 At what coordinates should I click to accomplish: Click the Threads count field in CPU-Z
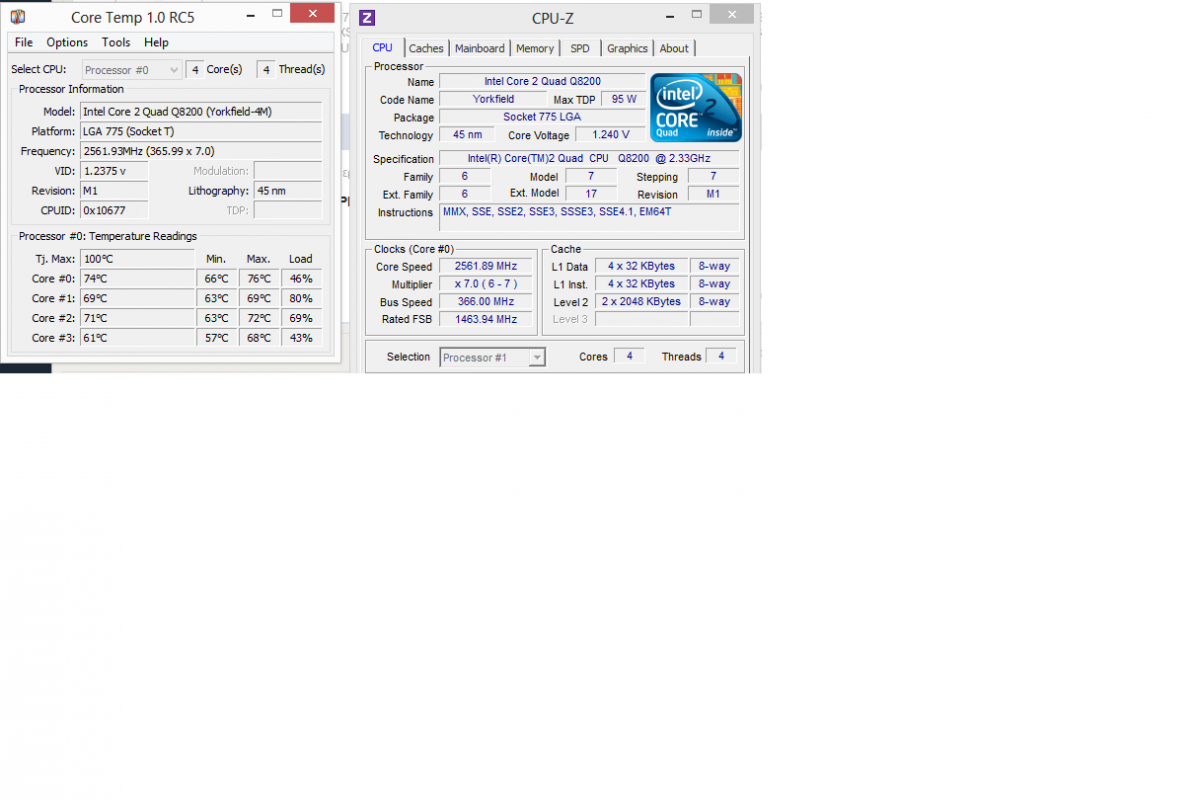pyautogui.click(x=721, y=356)
